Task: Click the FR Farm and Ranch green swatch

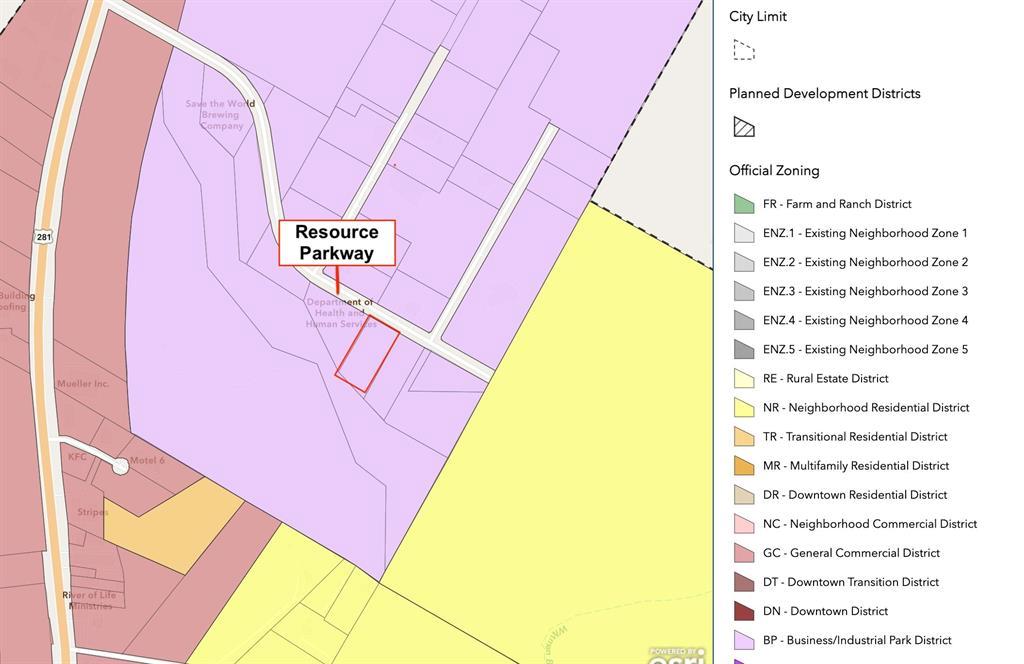Action: pos(743,204)
